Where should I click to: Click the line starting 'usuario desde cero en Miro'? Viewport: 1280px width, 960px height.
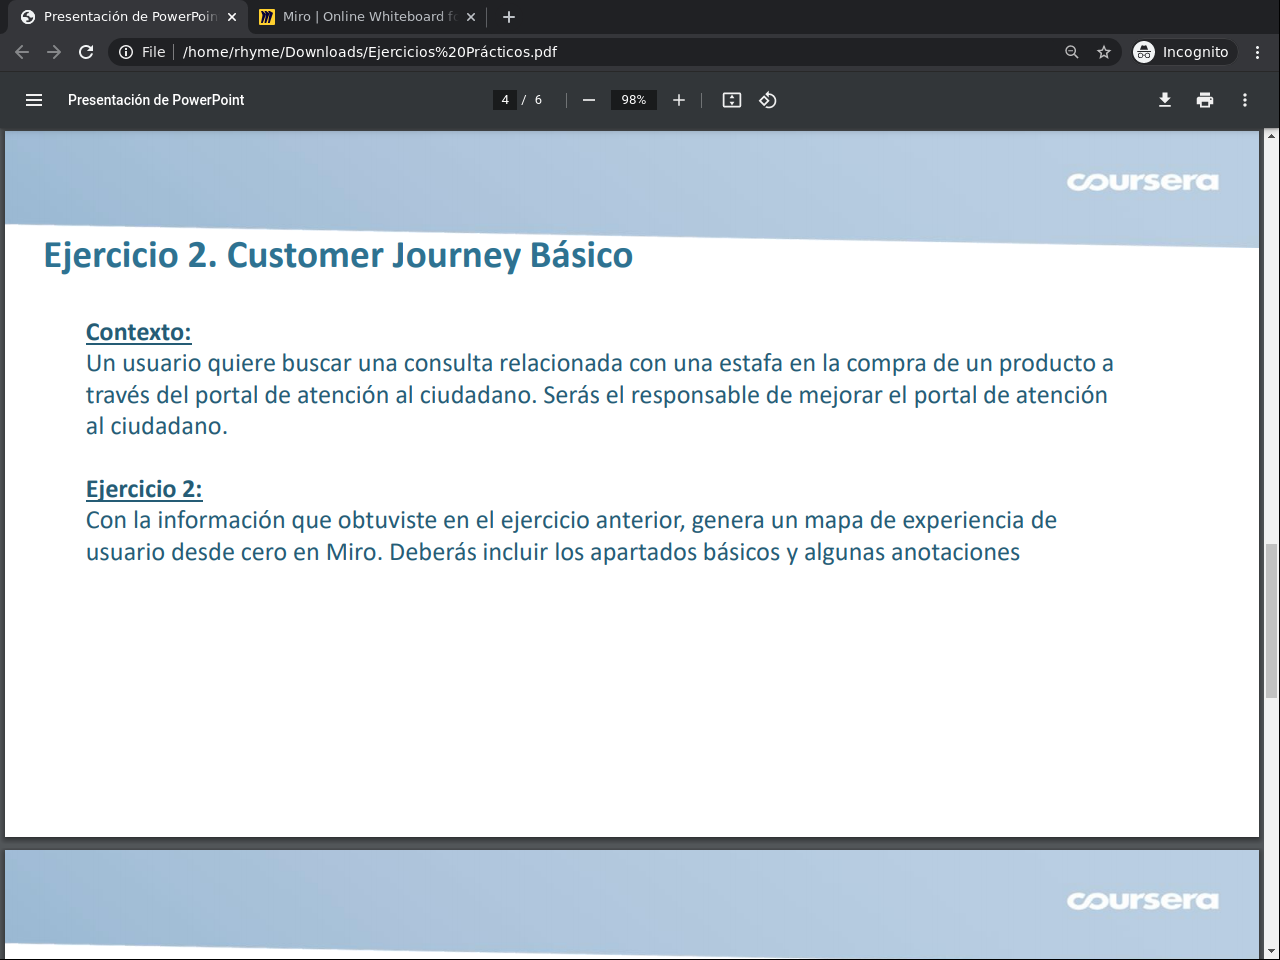coord(553,553)
